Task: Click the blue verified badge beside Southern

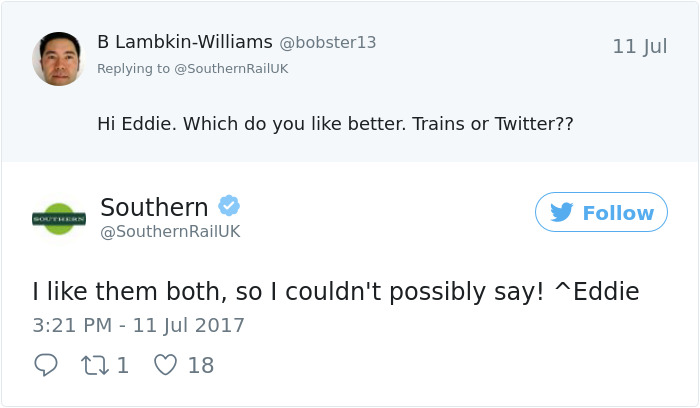Action: (229, 207)
